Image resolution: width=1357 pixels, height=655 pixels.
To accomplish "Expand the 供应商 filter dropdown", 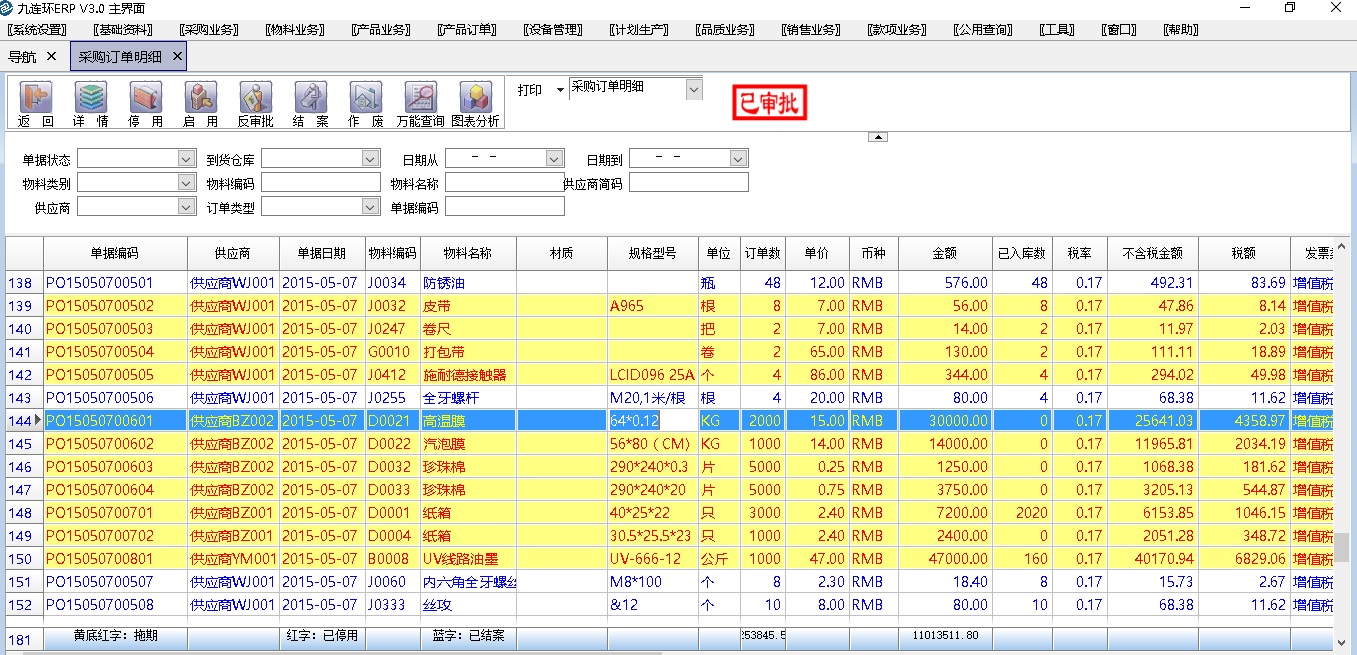I will (x=186, y=206).
